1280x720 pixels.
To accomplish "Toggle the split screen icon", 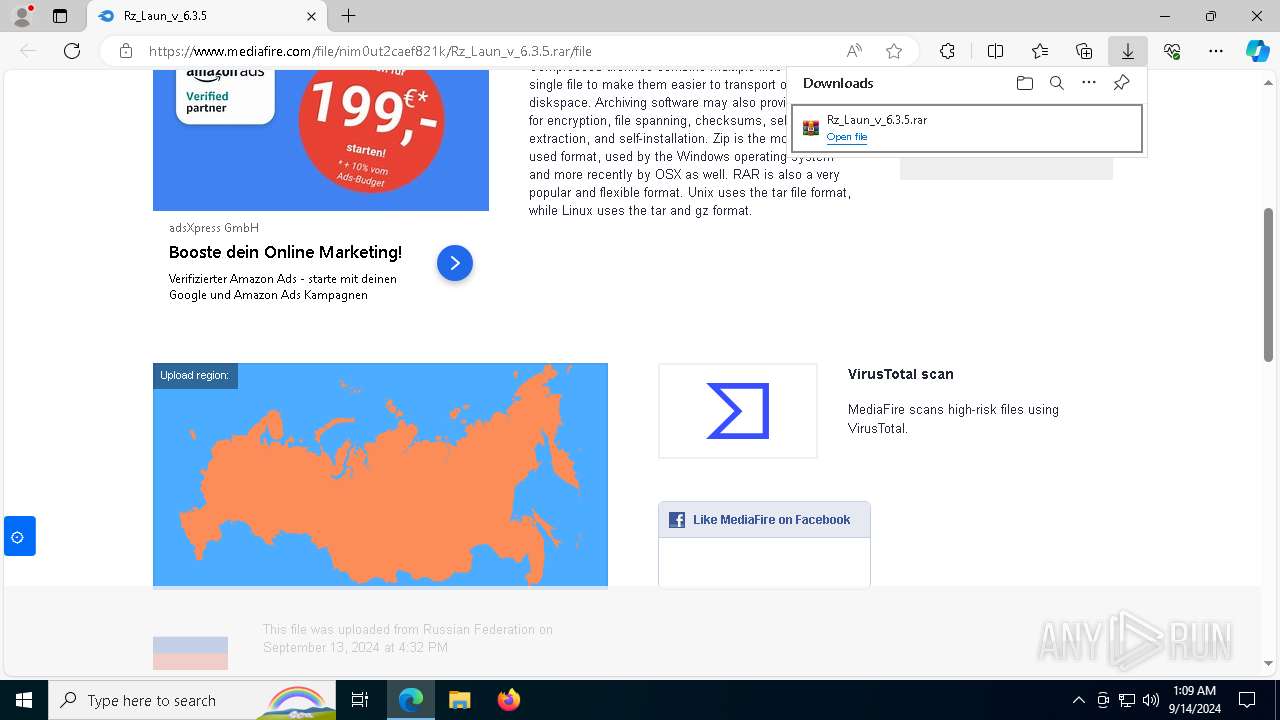I will point(995,51).
